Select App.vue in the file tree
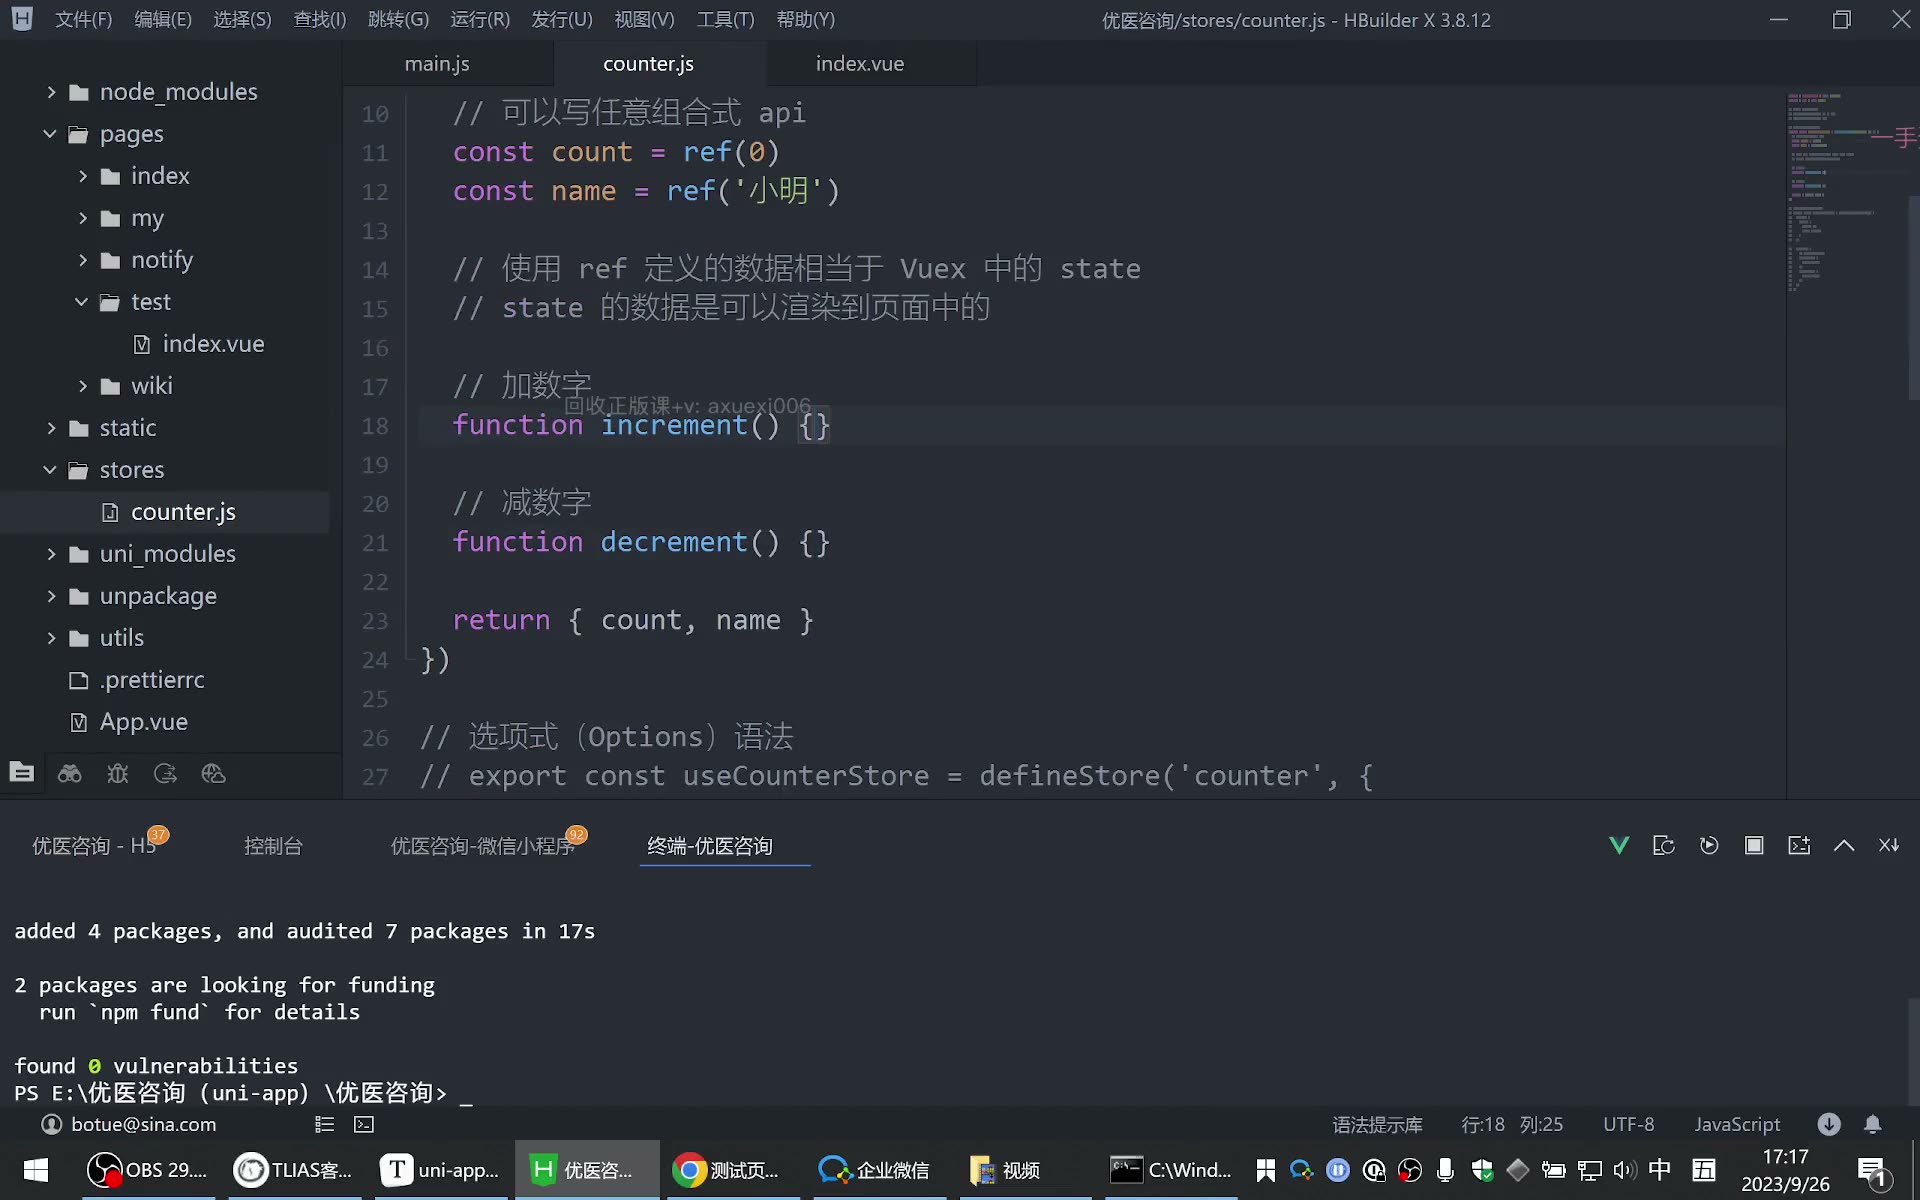This screenshot has width=1920, height=1200. [143, 722]
